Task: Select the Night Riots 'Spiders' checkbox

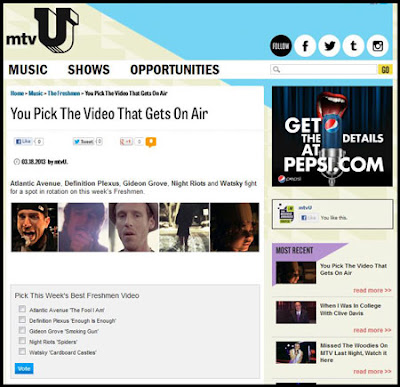Action: [22, 341]
